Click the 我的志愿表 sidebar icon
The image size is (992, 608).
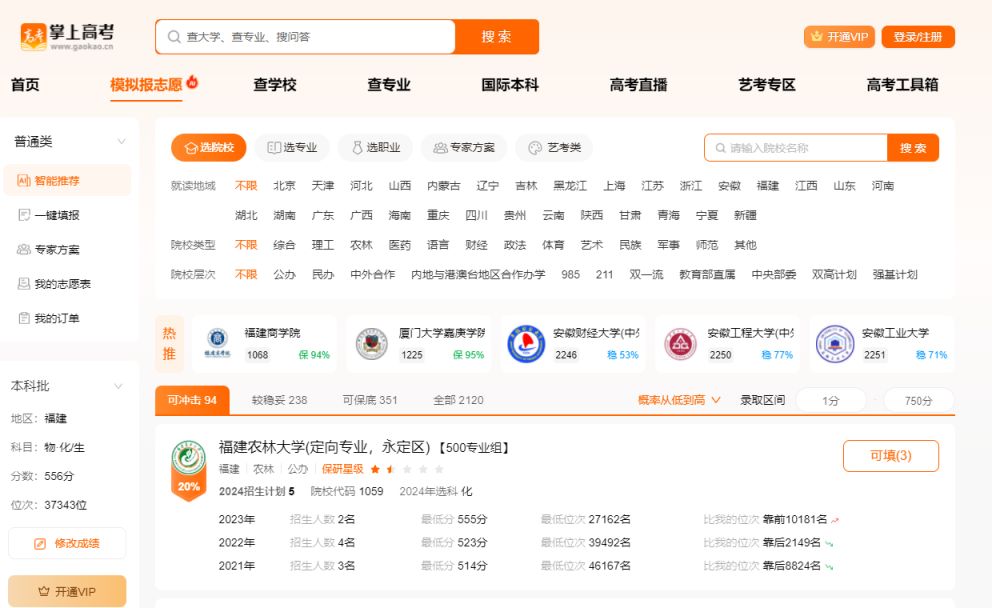point(24,283)
